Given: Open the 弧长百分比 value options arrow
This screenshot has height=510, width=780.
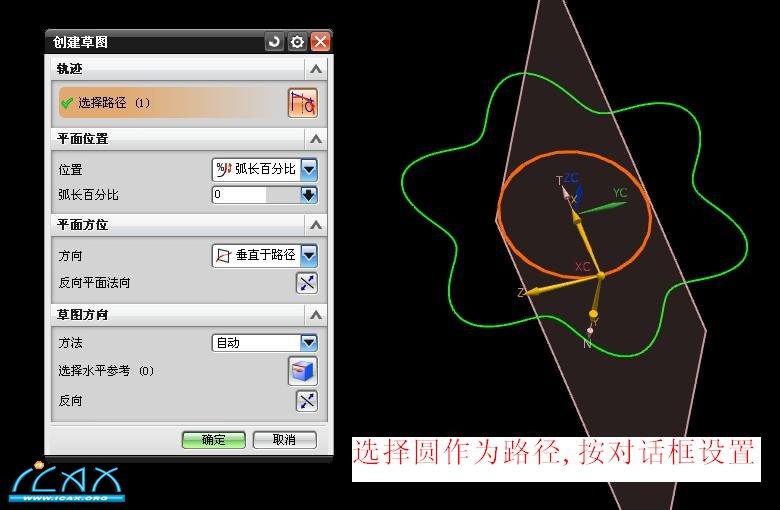Looking at the screenshot, I should (309, 195).
